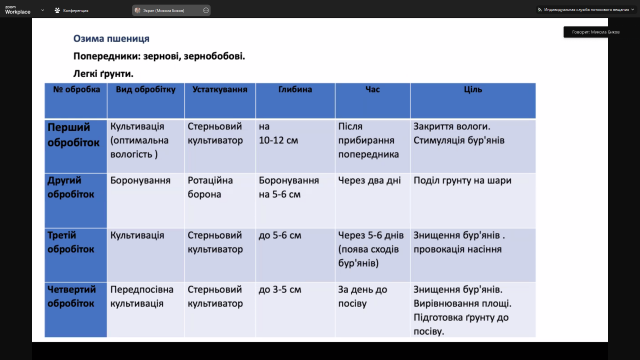Click the Устаткування column header
The width and height of the screenshot is (640, 360).
coord(220,89)
